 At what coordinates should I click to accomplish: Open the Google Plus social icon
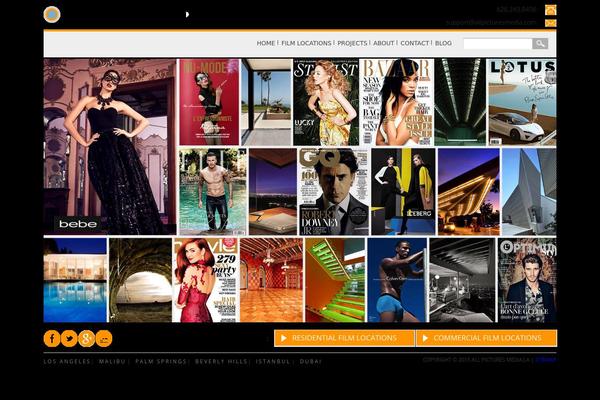click(86, 338)
